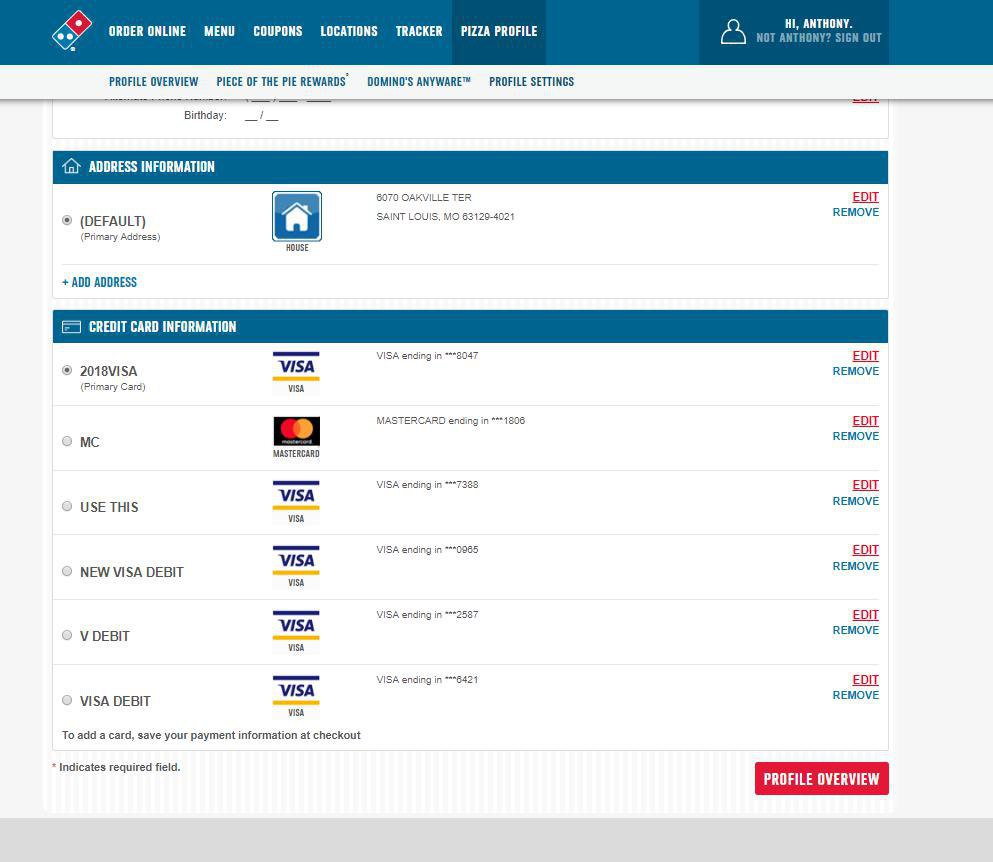Open the Locations navigation item
Viewport: 993px width, 862px height.
coord(349,31)
